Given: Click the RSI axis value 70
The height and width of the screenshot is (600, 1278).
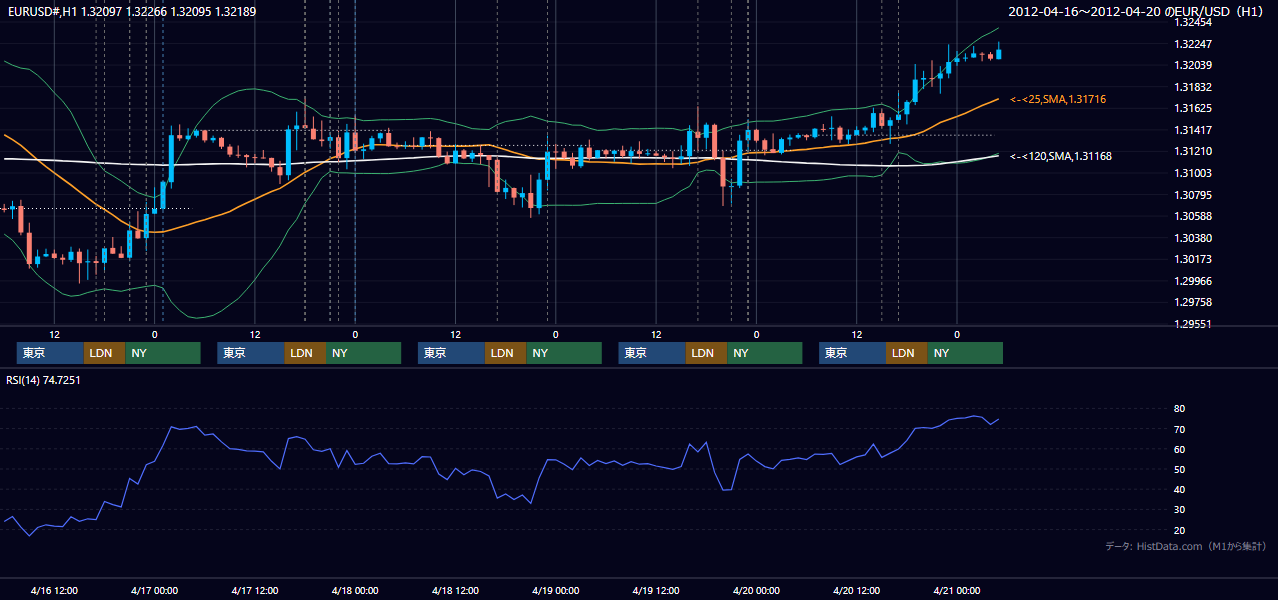Looking at the screenshot, I should 1180,429.
